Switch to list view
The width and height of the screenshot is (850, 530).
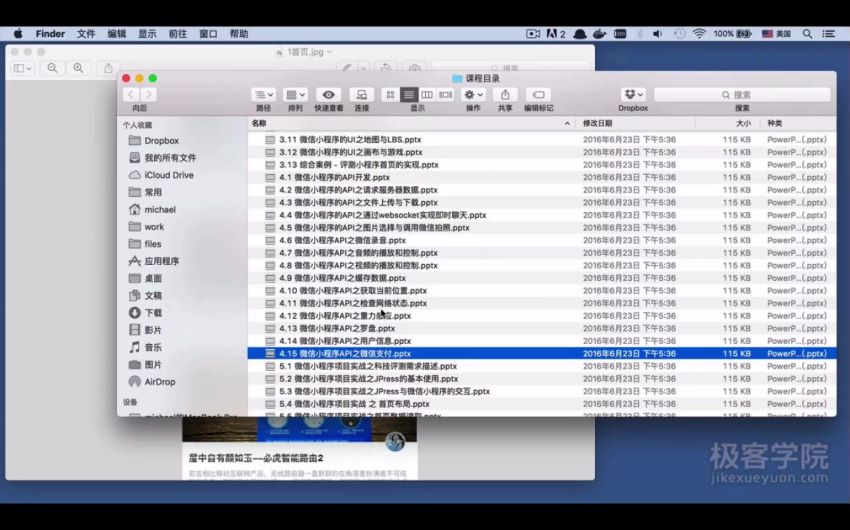(x=409, y=95)
